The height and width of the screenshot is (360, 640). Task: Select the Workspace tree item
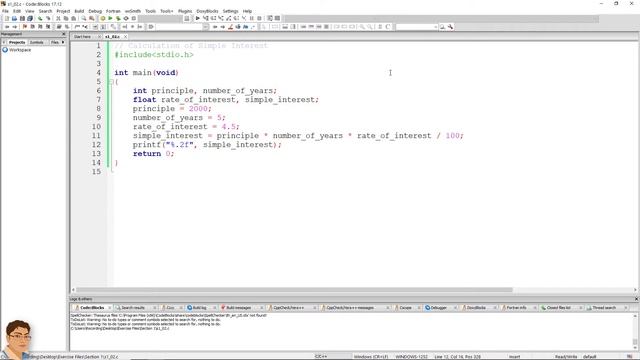(20, 50)
